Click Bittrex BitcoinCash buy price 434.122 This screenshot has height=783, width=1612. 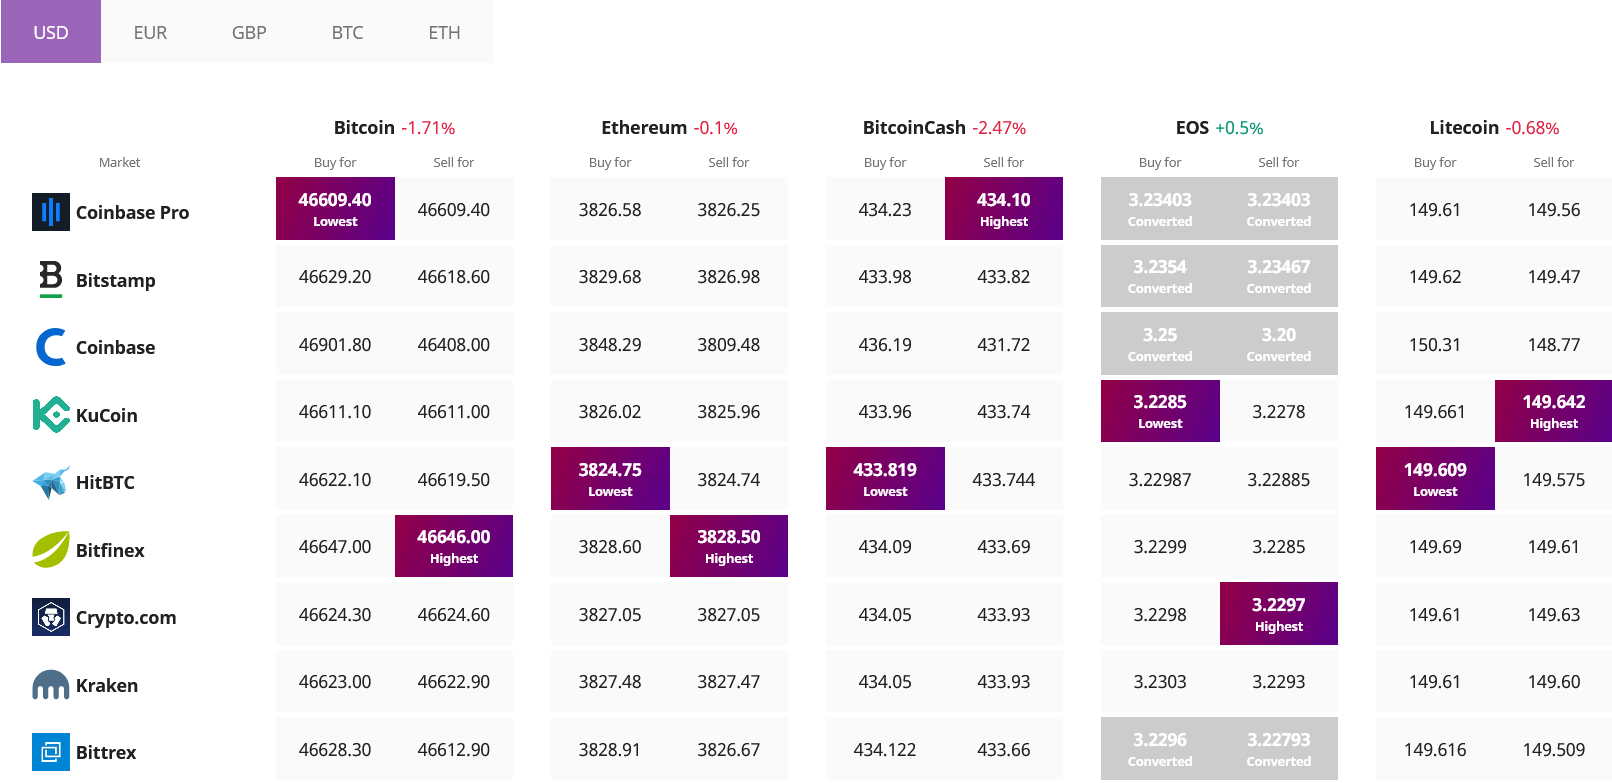[885, 749]
